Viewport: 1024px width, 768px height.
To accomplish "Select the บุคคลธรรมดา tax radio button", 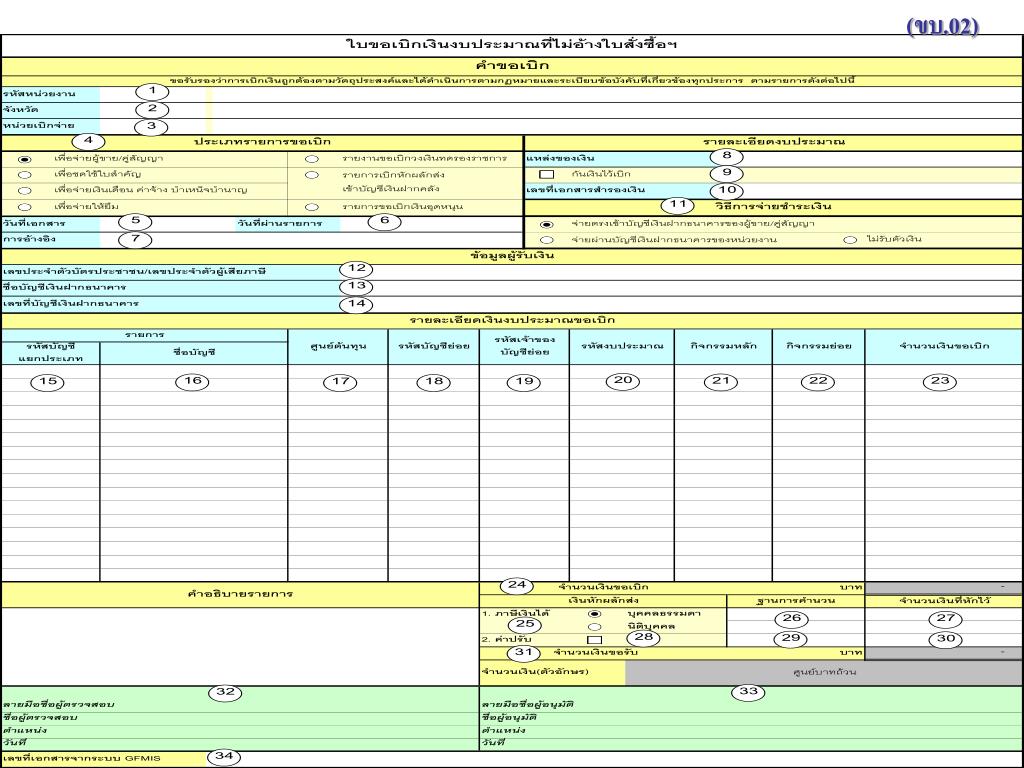I will click(x=594, y=614).
